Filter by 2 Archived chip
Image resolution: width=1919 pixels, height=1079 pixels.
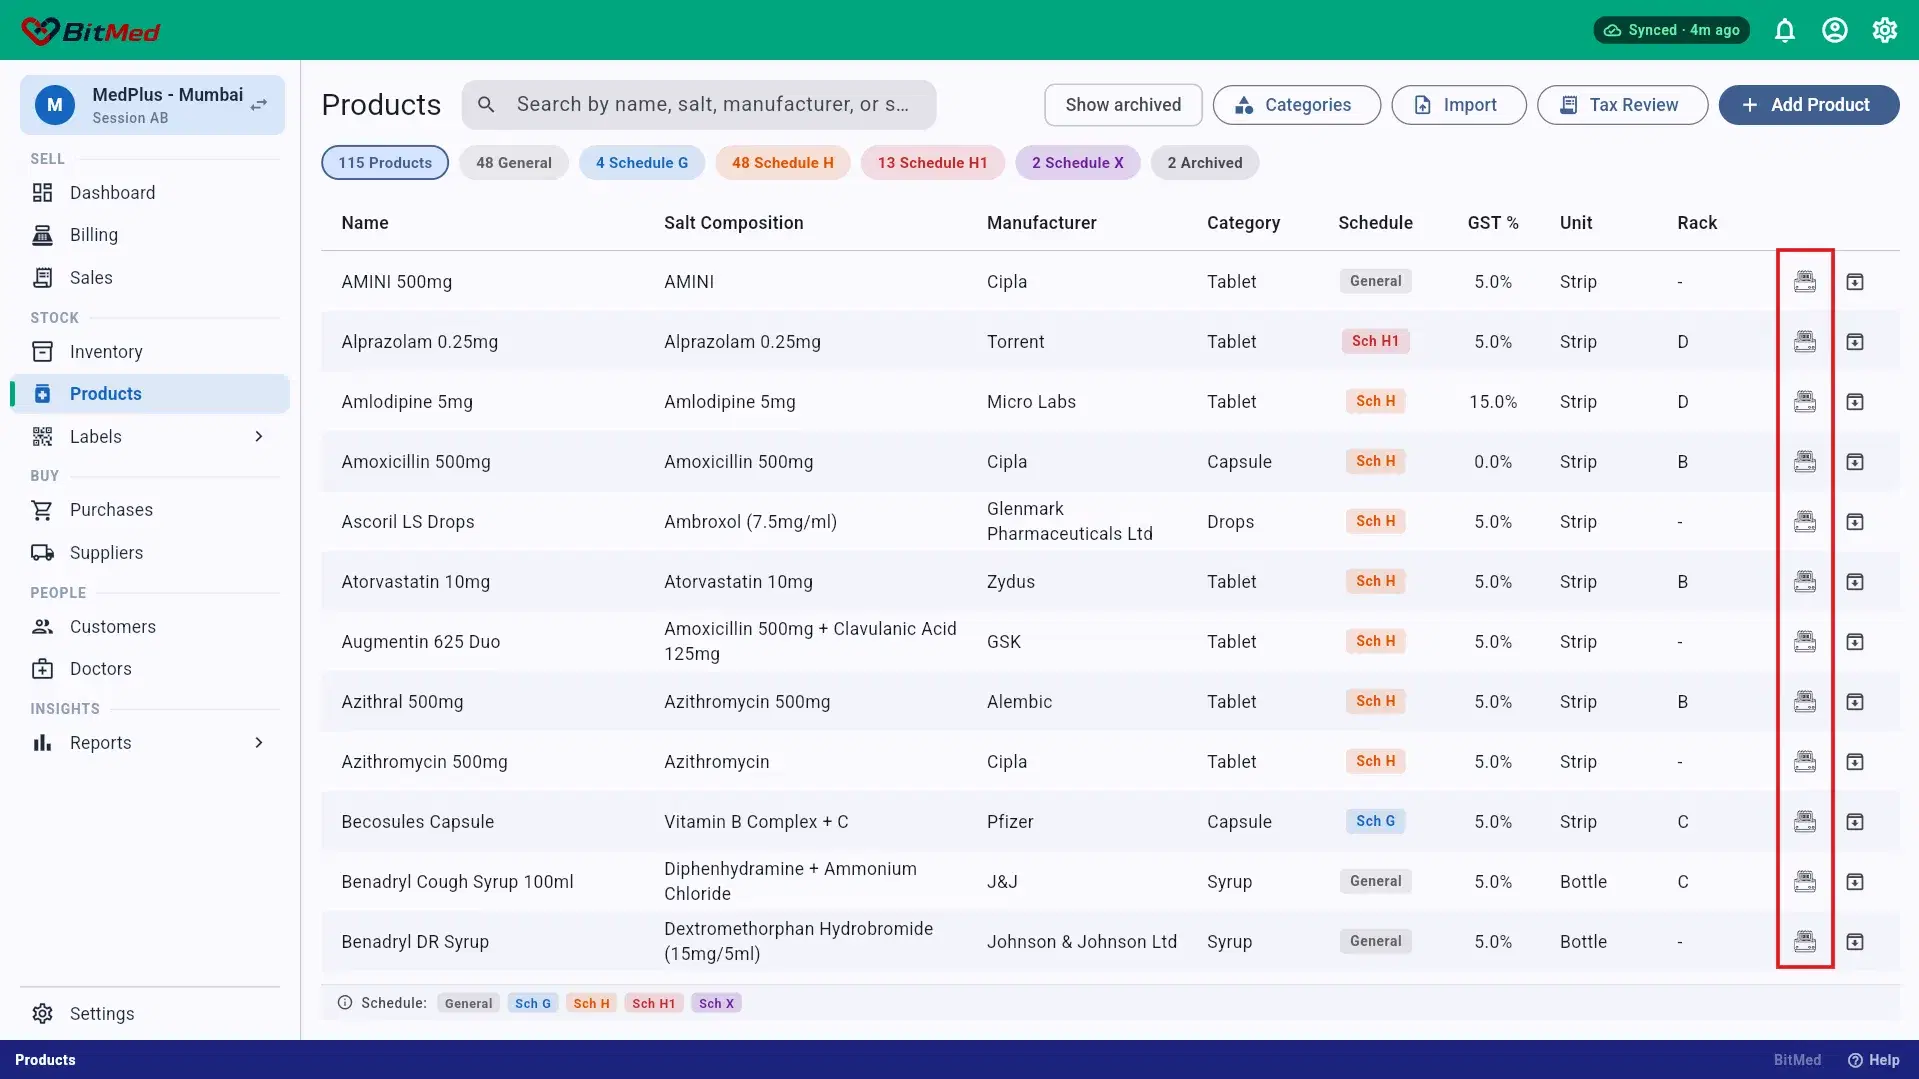coord(1205,163)
